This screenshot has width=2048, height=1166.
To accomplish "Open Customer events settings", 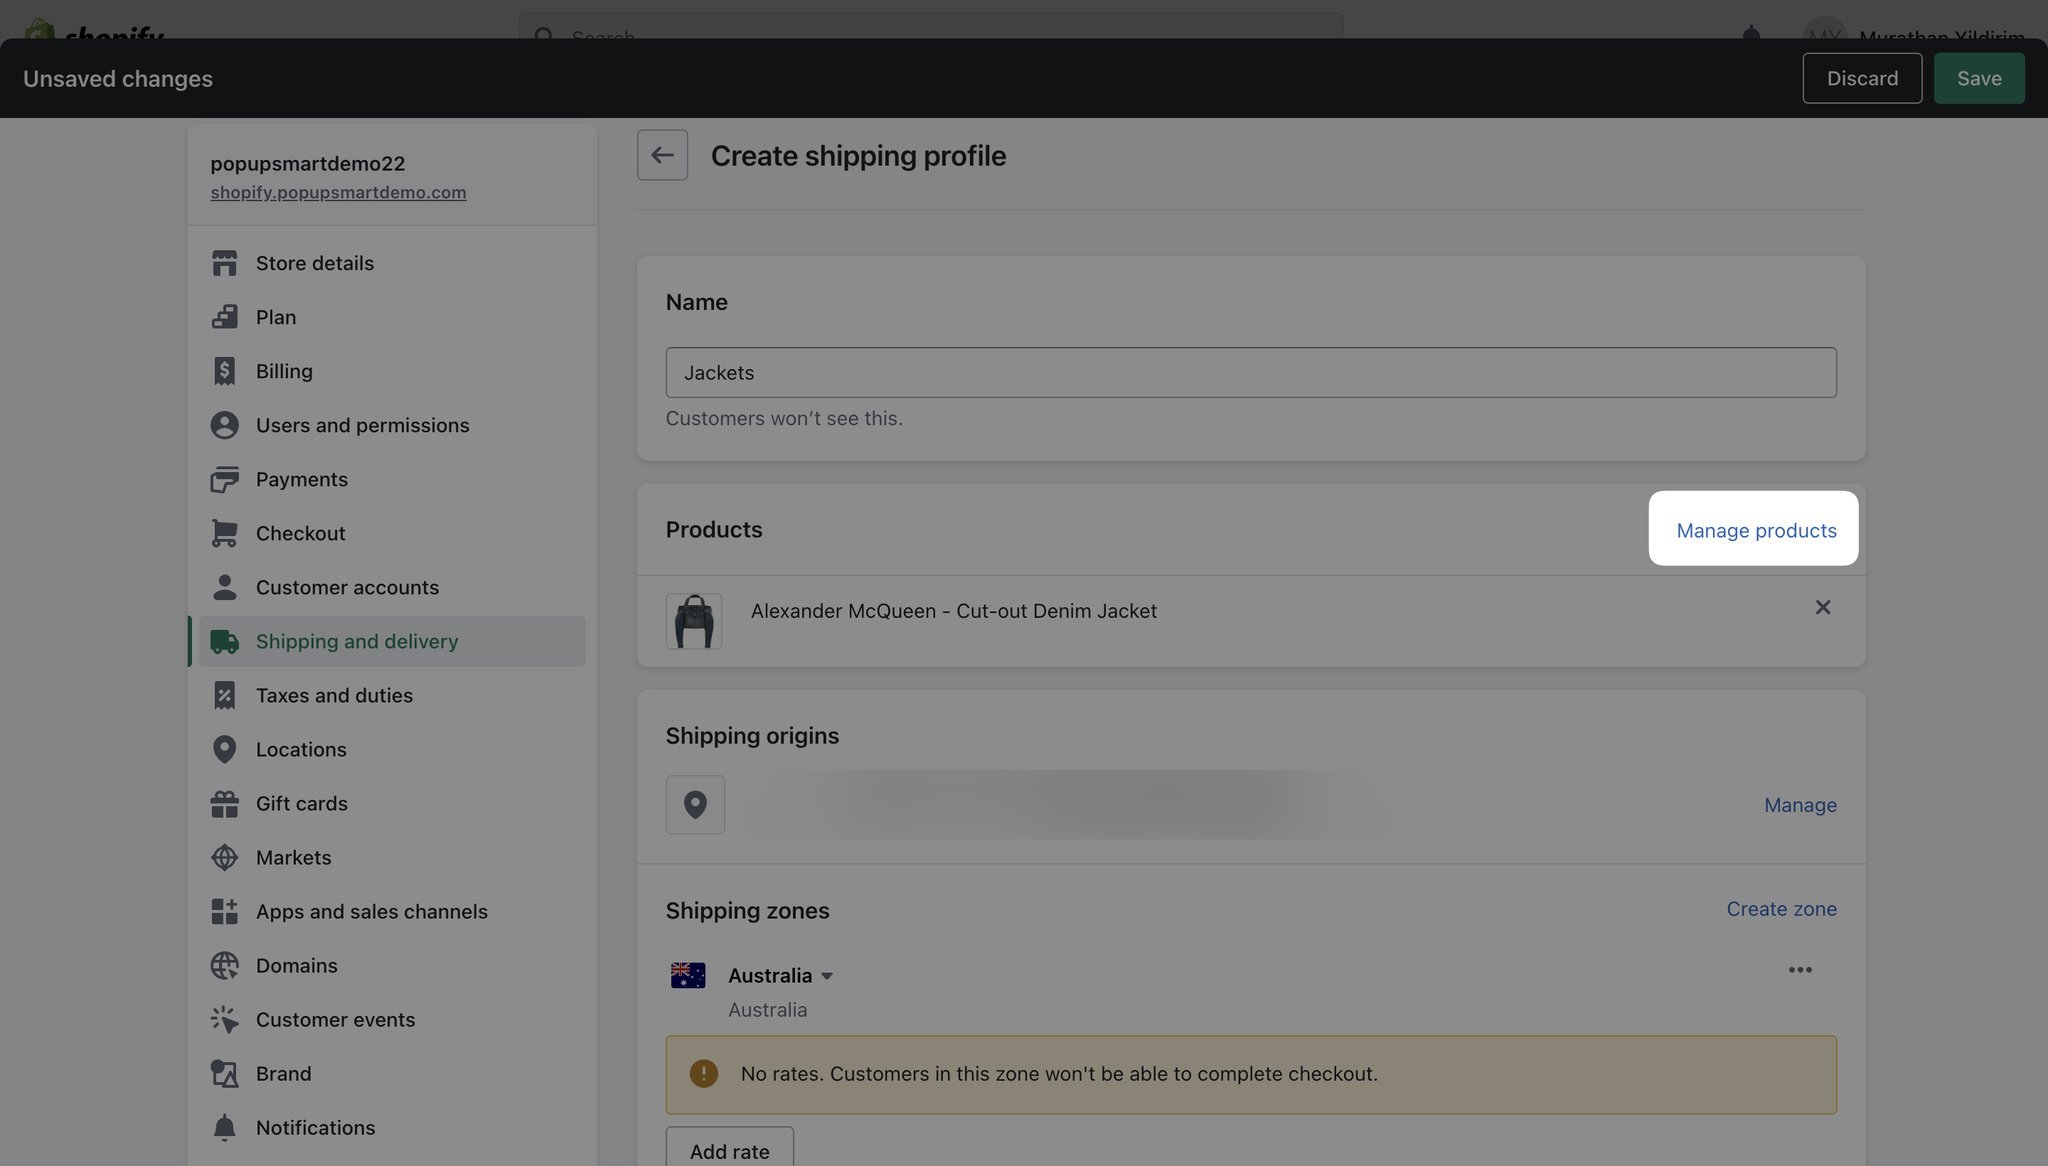I will tap(392, 1019).
